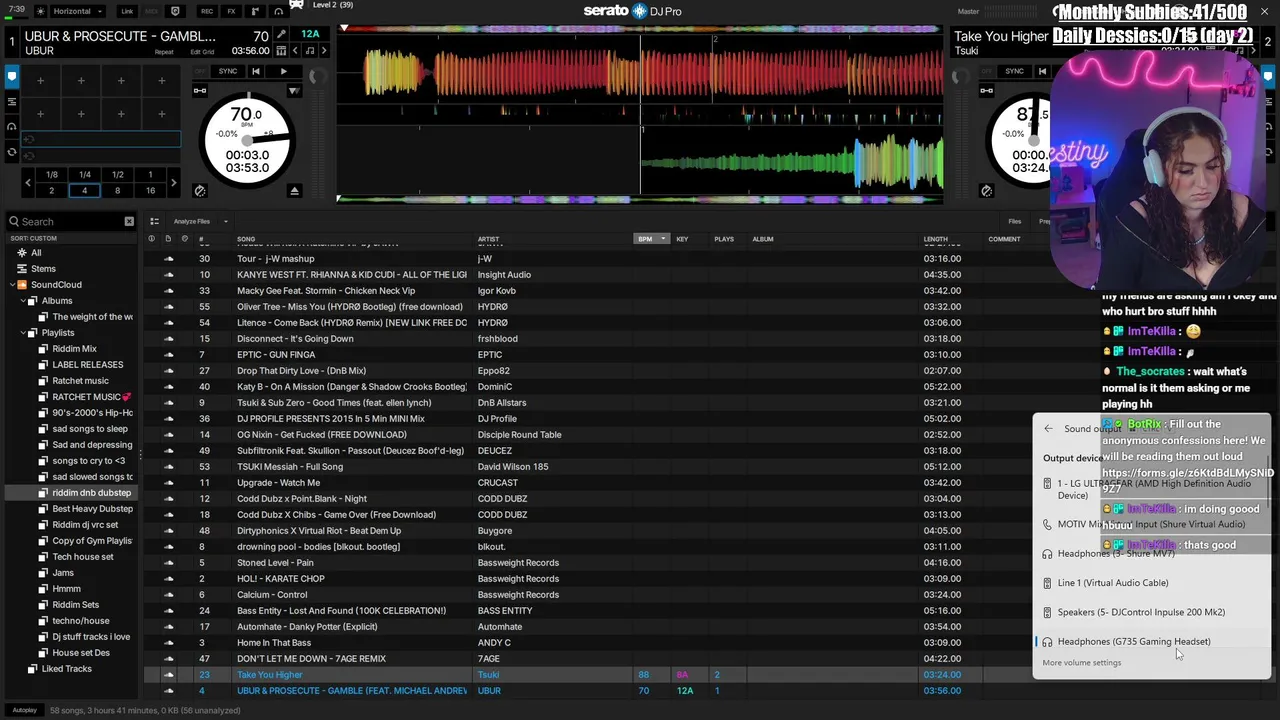The height and width of the screenshot is (720, 1280).
Task: Select deck 1 auto-loop refresh tab icon
Action: point(11,152)
